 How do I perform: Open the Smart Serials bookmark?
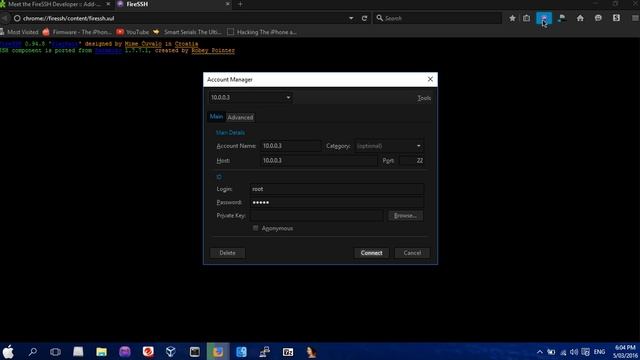tap(187, 32)
